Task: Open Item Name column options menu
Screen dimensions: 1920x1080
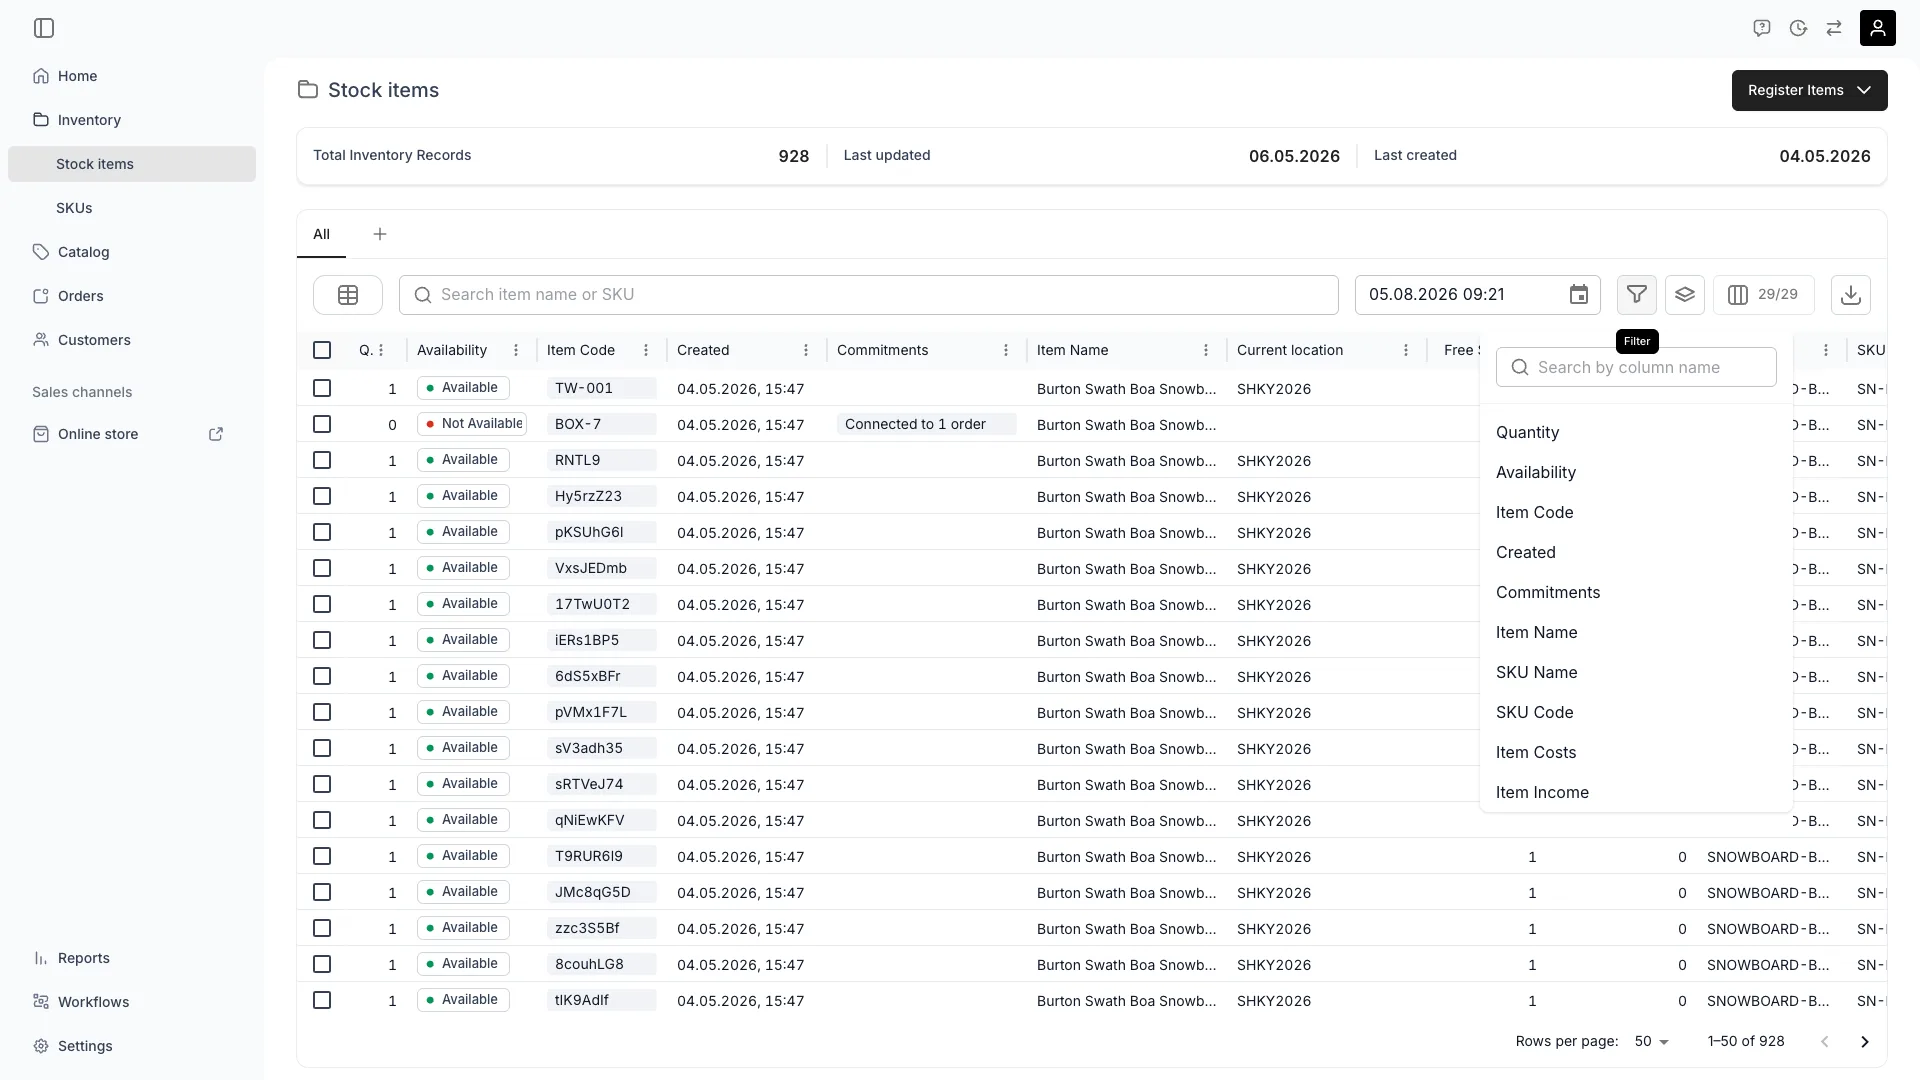Action: pyautogui.click(x=1206, y=350)
